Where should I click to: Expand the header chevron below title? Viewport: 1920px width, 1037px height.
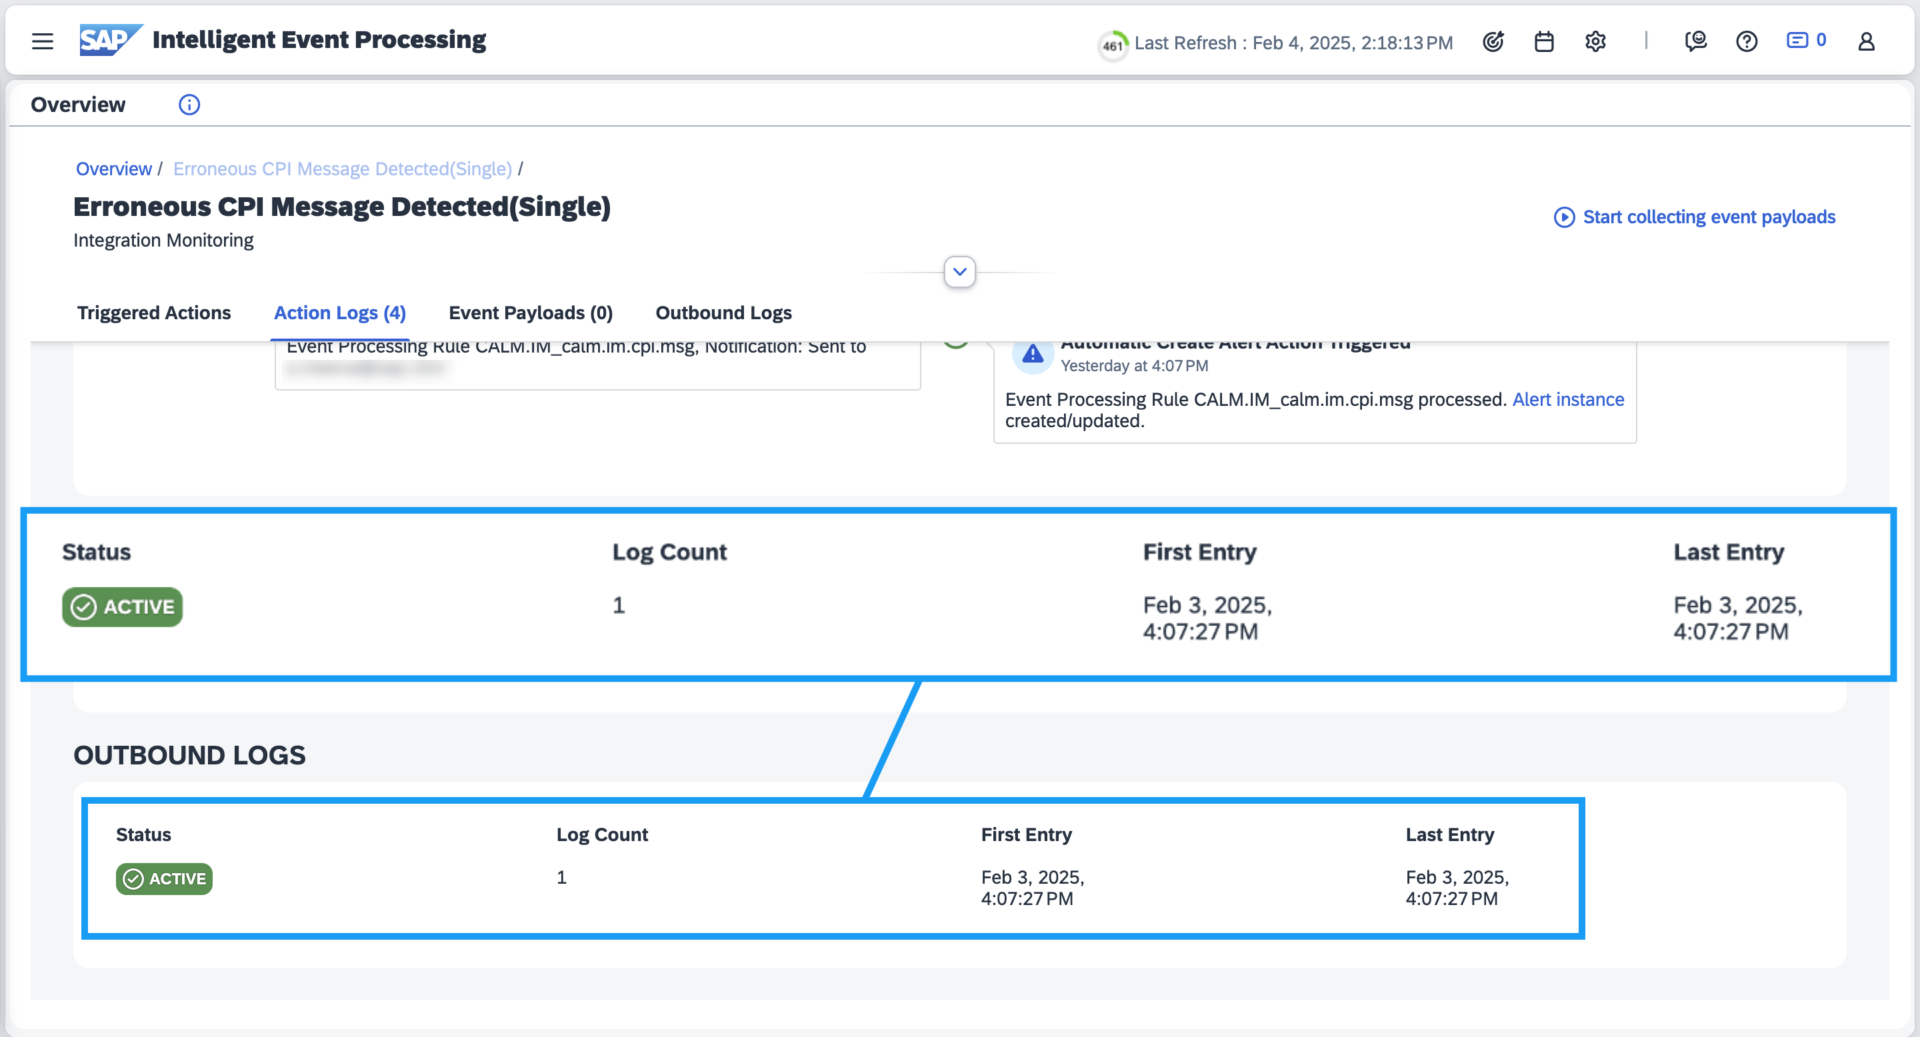959,272
